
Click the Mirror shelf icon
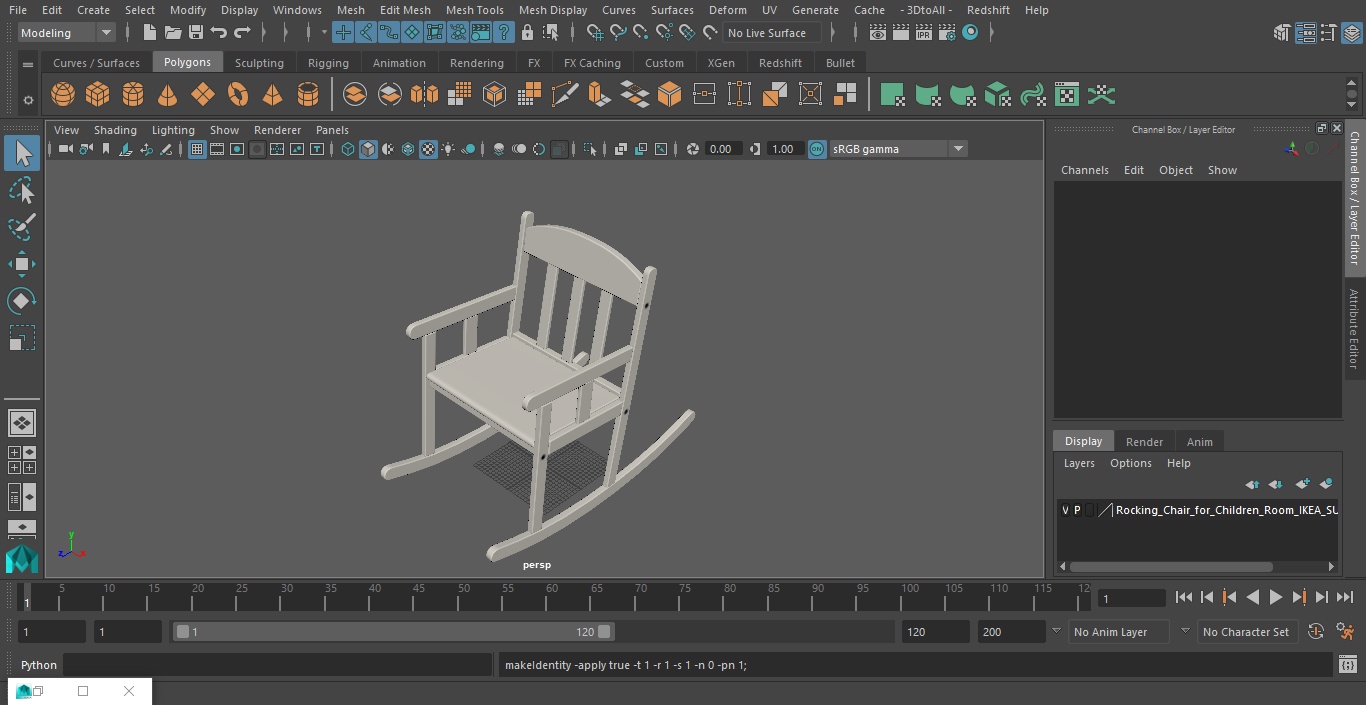424,95
